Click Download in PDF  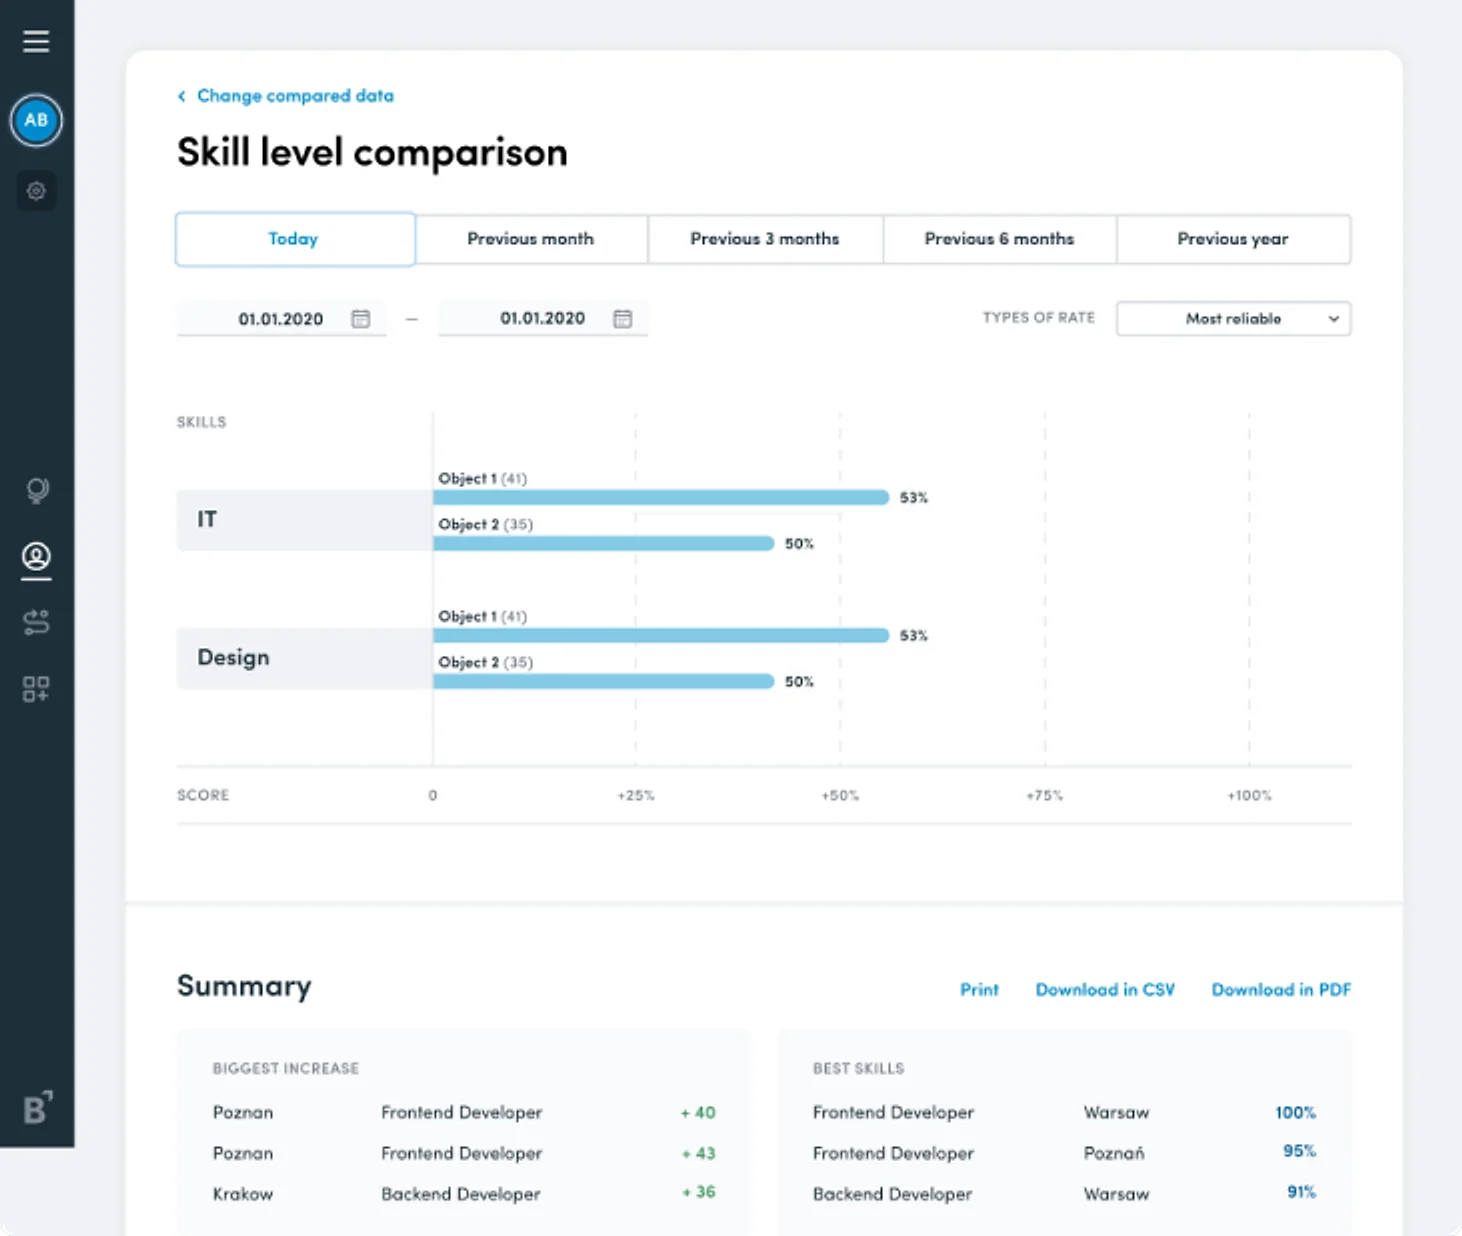1281,989
